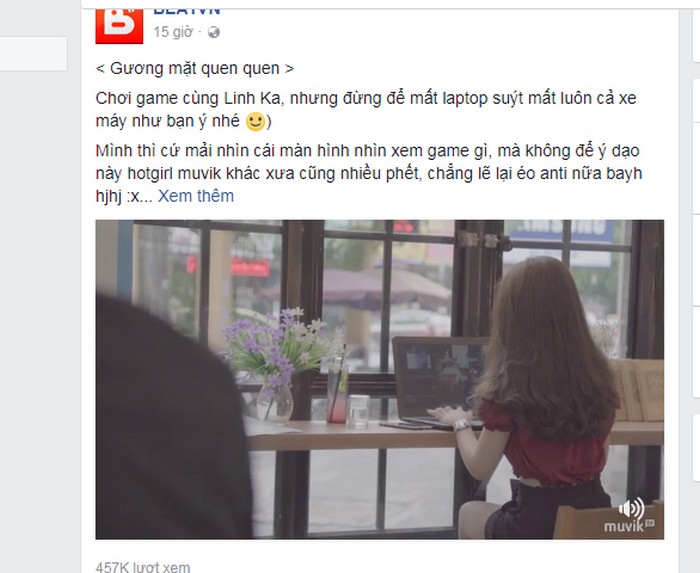Click the Chơi game cùng Linh Ka sentence
The width and height of the screenshot is (700, 573).
(366, 110)
